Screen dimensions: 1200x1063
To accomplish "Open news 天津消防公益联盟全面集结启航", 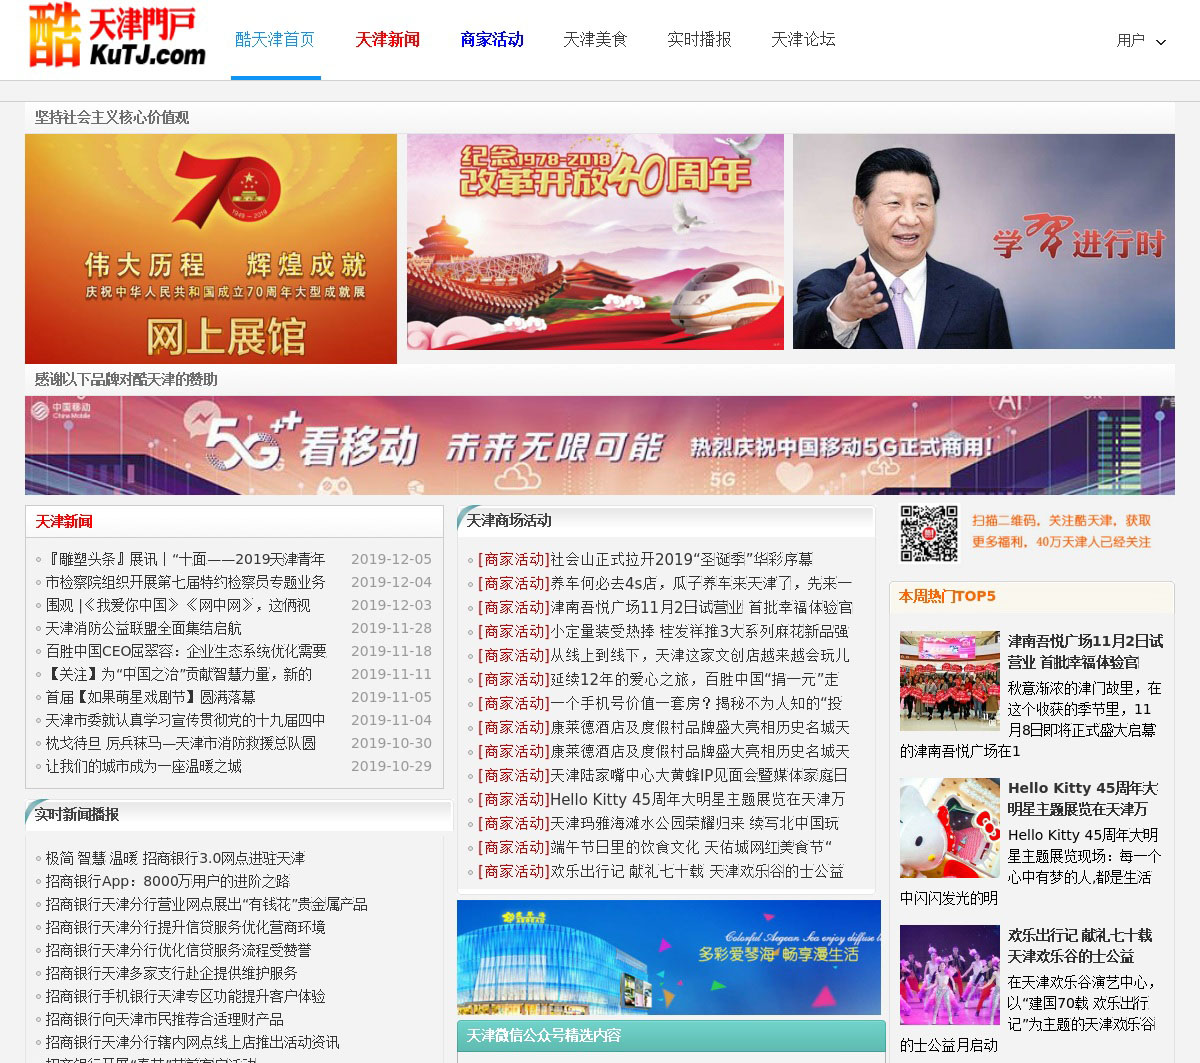I will pos(143,628).
